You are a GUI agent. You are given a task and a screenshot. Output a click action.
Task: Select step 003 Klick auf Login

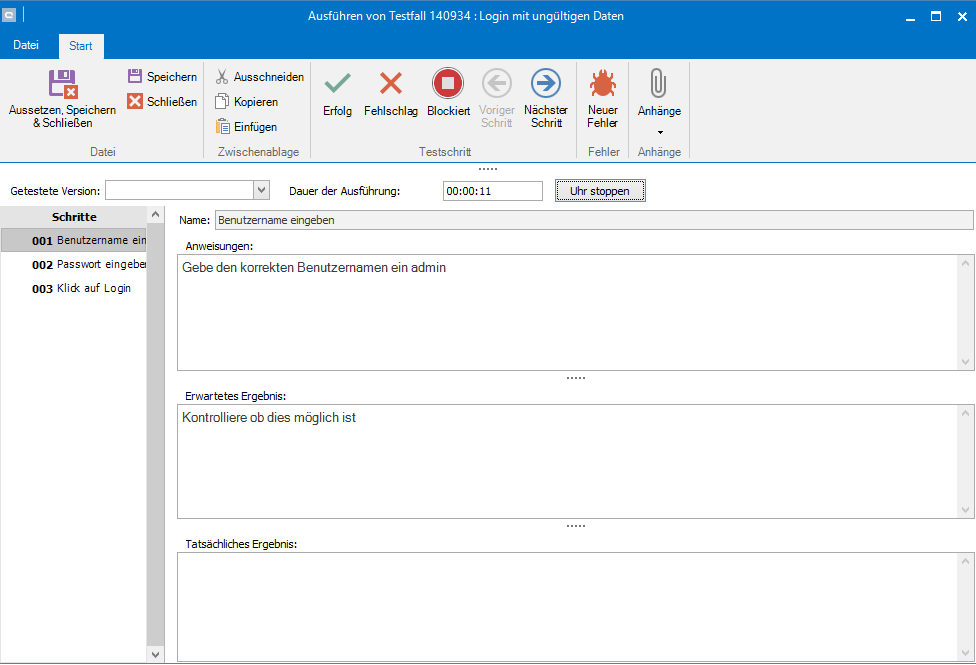(81, 289)
